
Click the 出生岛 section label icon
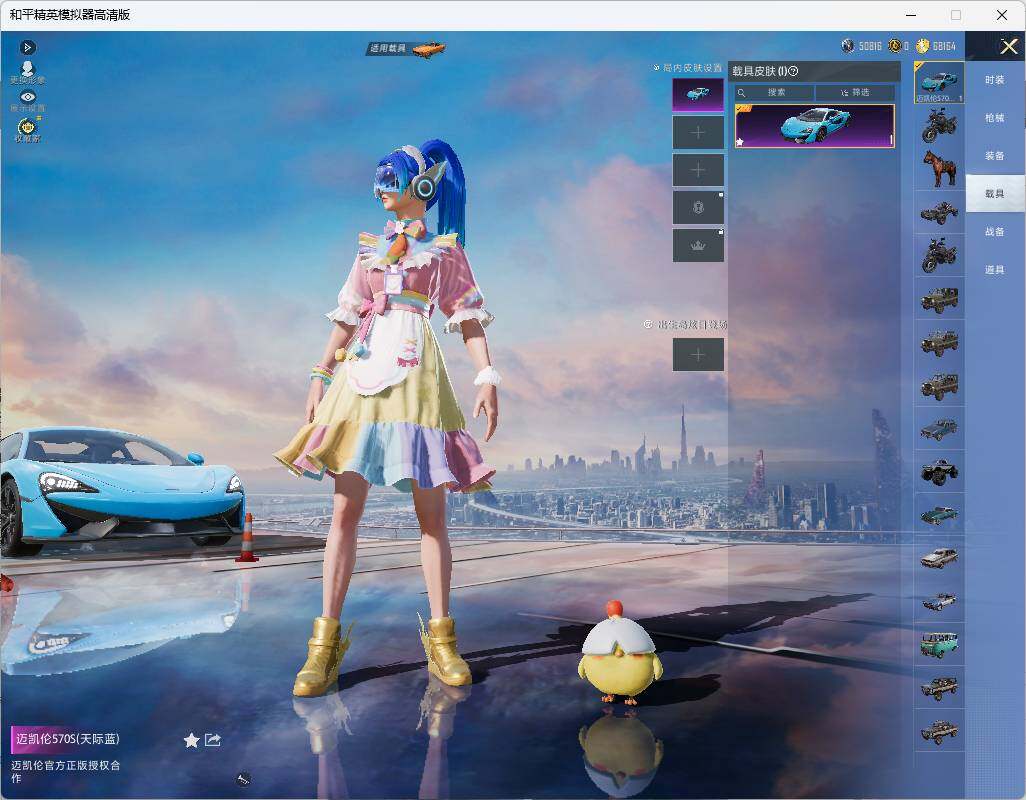coord(648,324)
